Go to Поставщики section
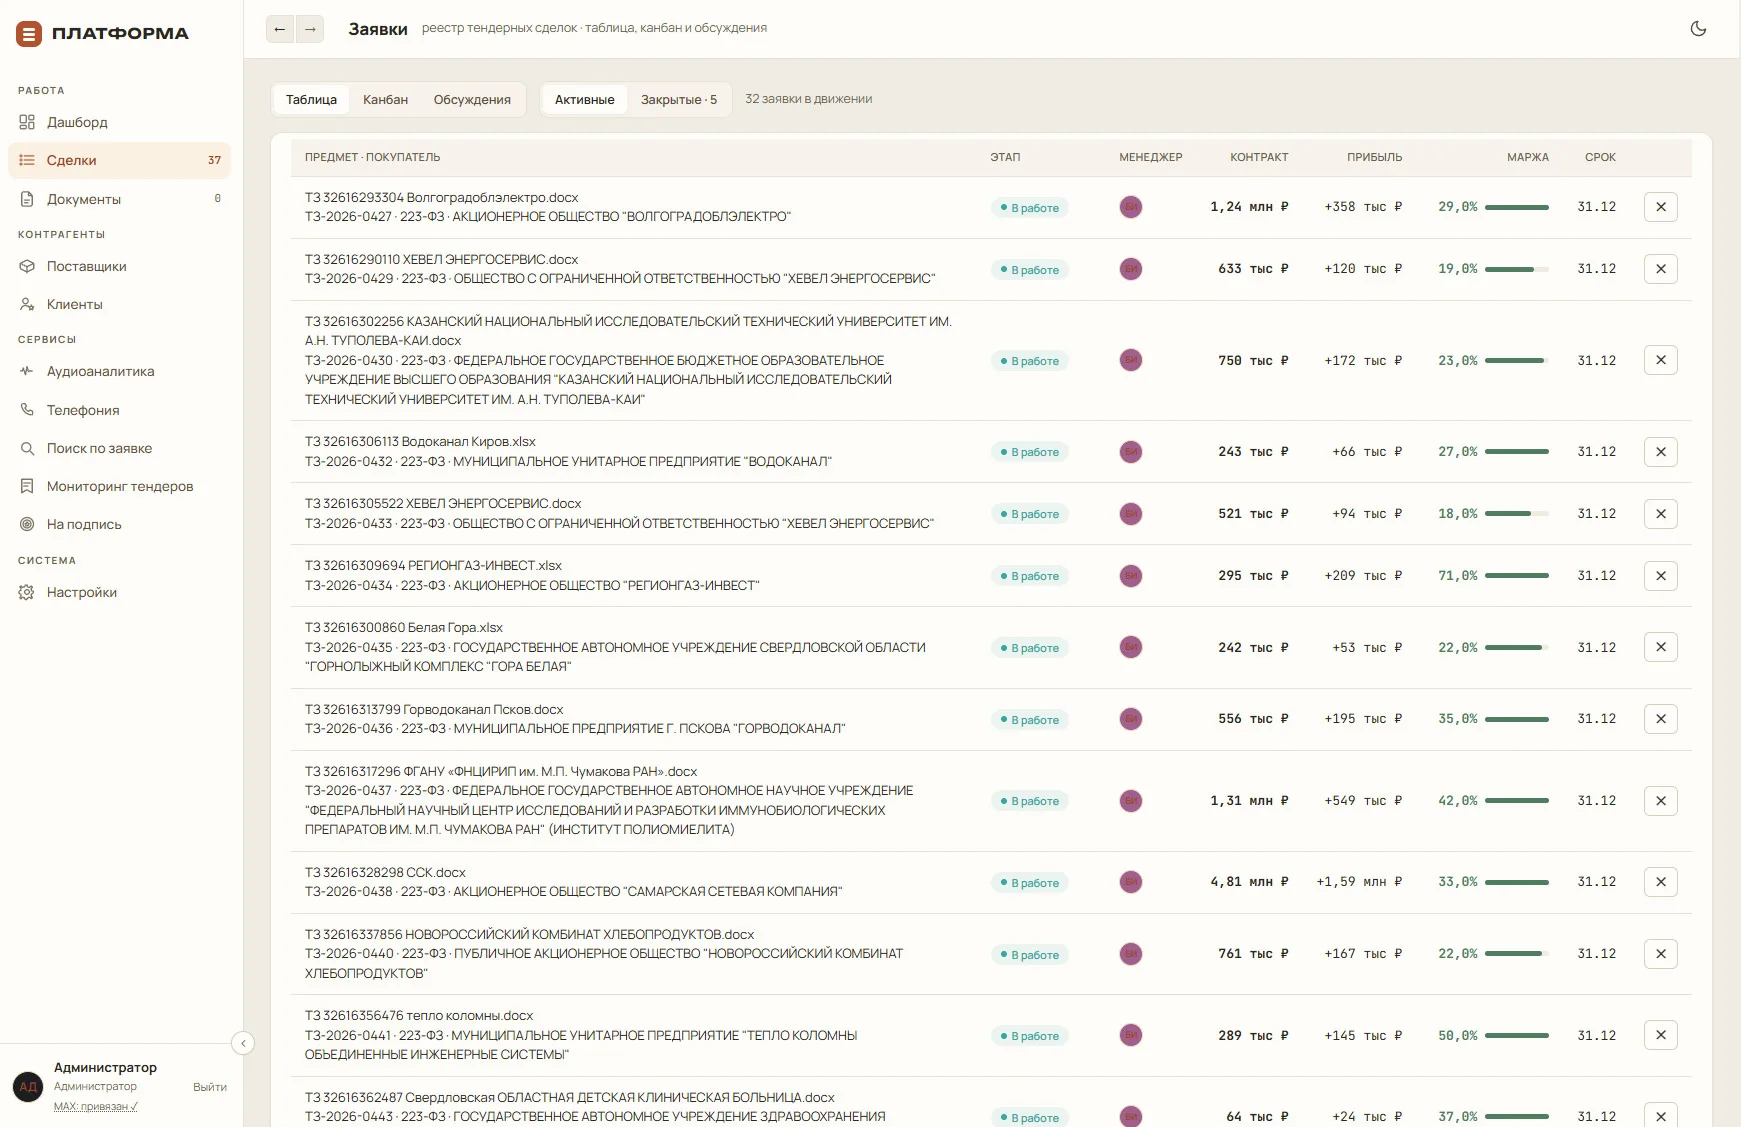Screen dimensions: 1741x1127 pyautogui.click(x=119, y=266)
